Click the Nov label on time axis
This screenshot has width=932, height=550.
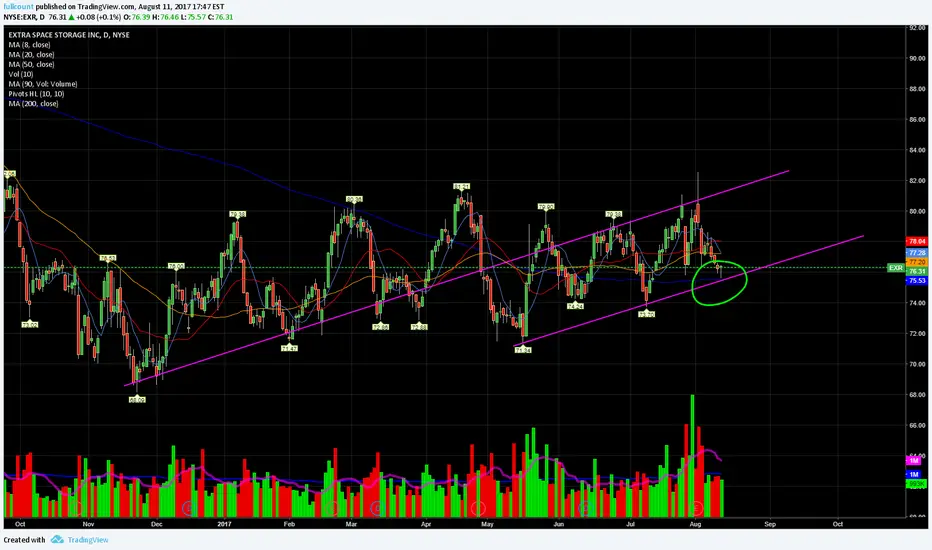tap(88, 524)
